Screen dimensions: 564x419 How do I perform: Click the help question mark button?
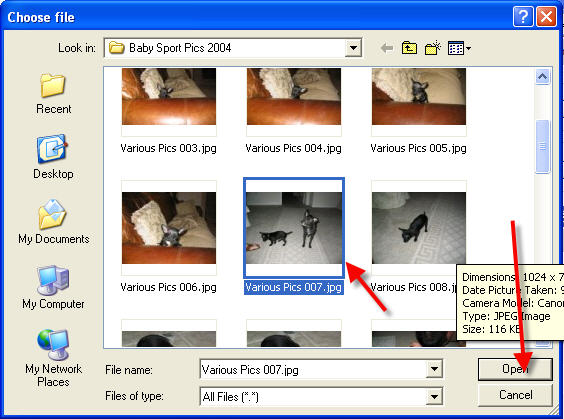523,17
